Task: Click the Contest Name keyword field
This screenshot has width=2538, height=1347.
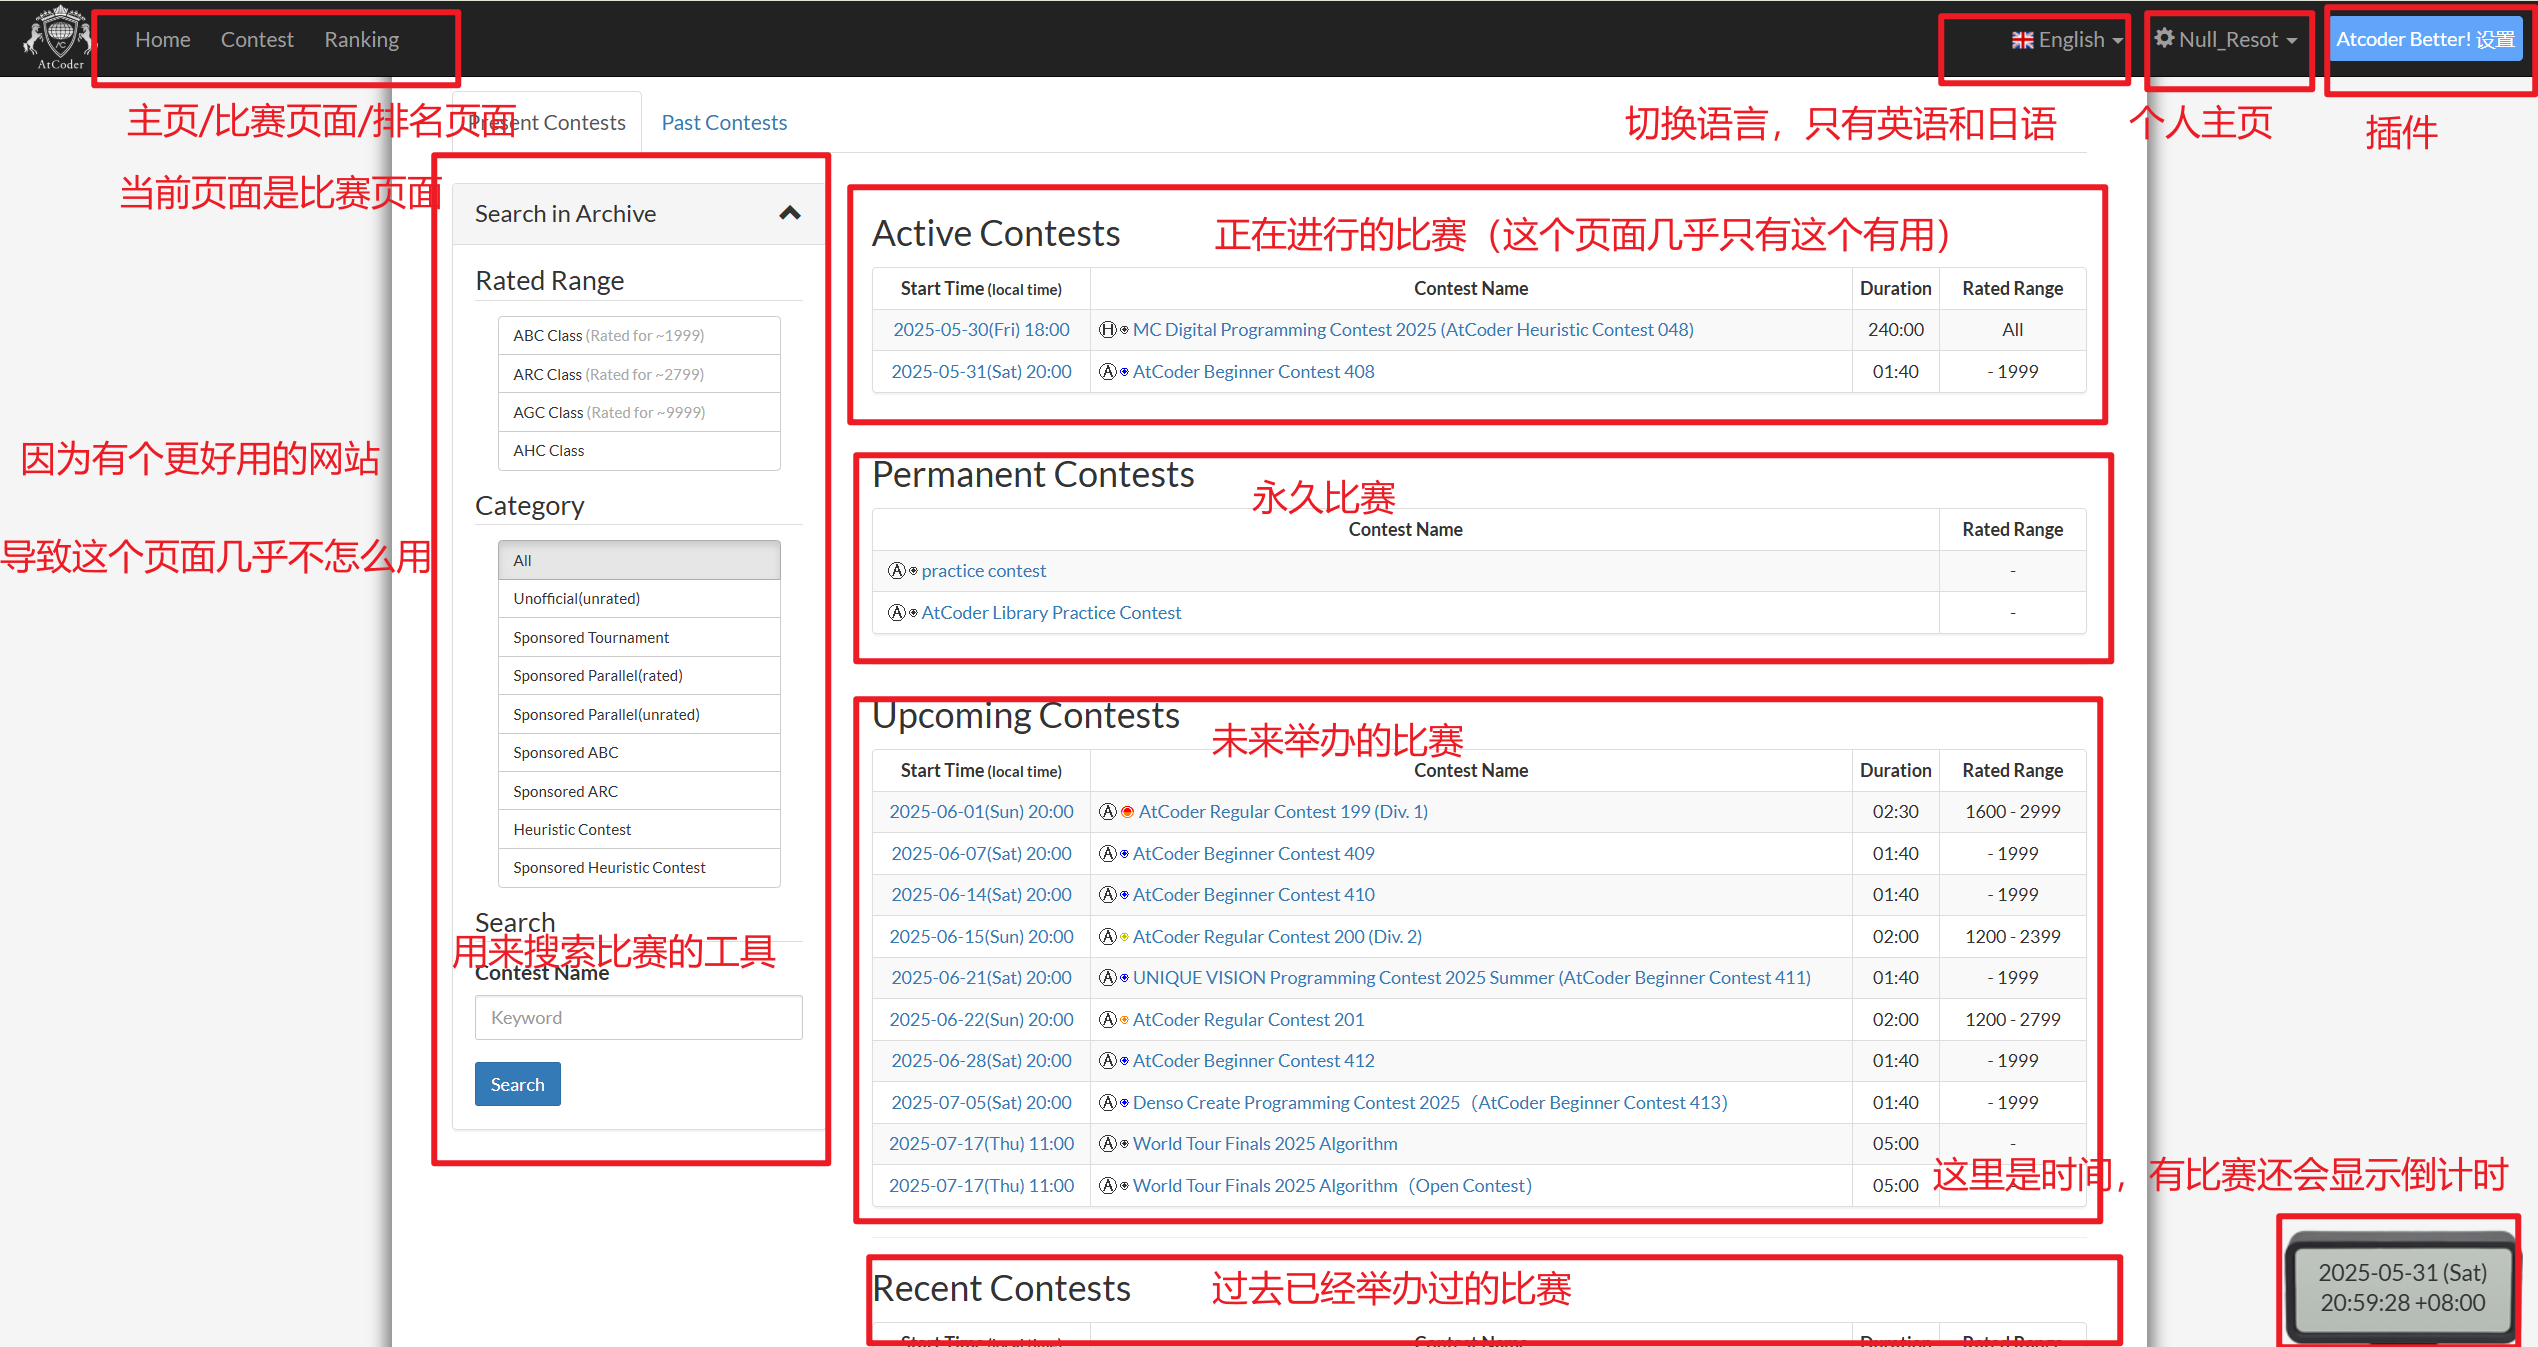Action: [638, 1017]
